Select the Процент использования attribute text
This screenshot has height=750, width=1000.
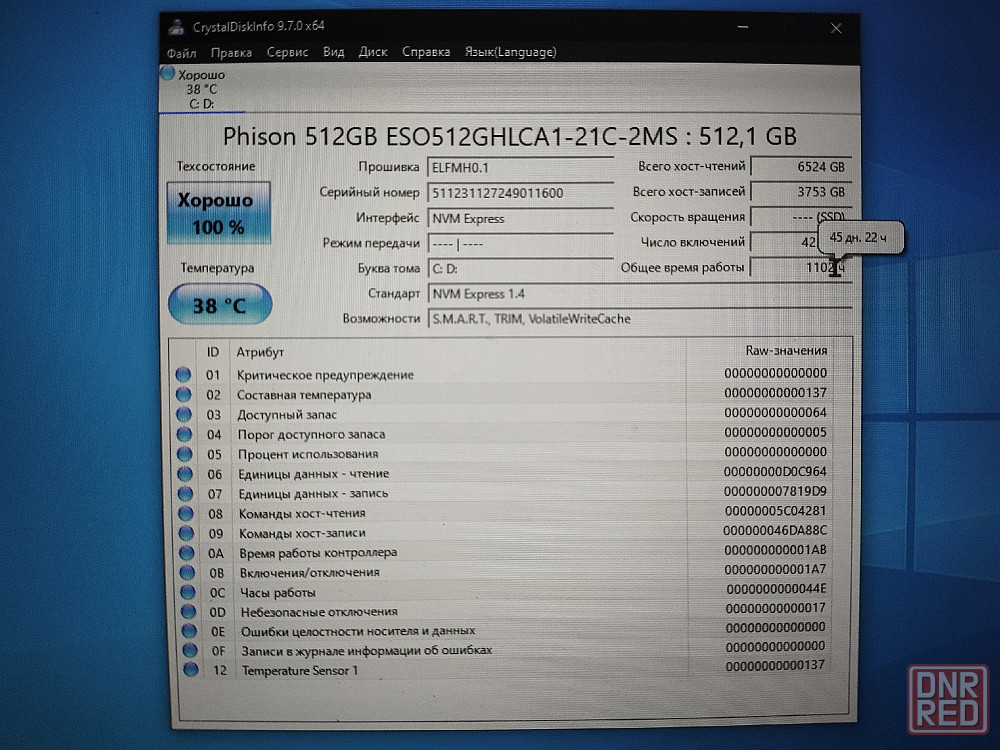[x=308, y=454]
